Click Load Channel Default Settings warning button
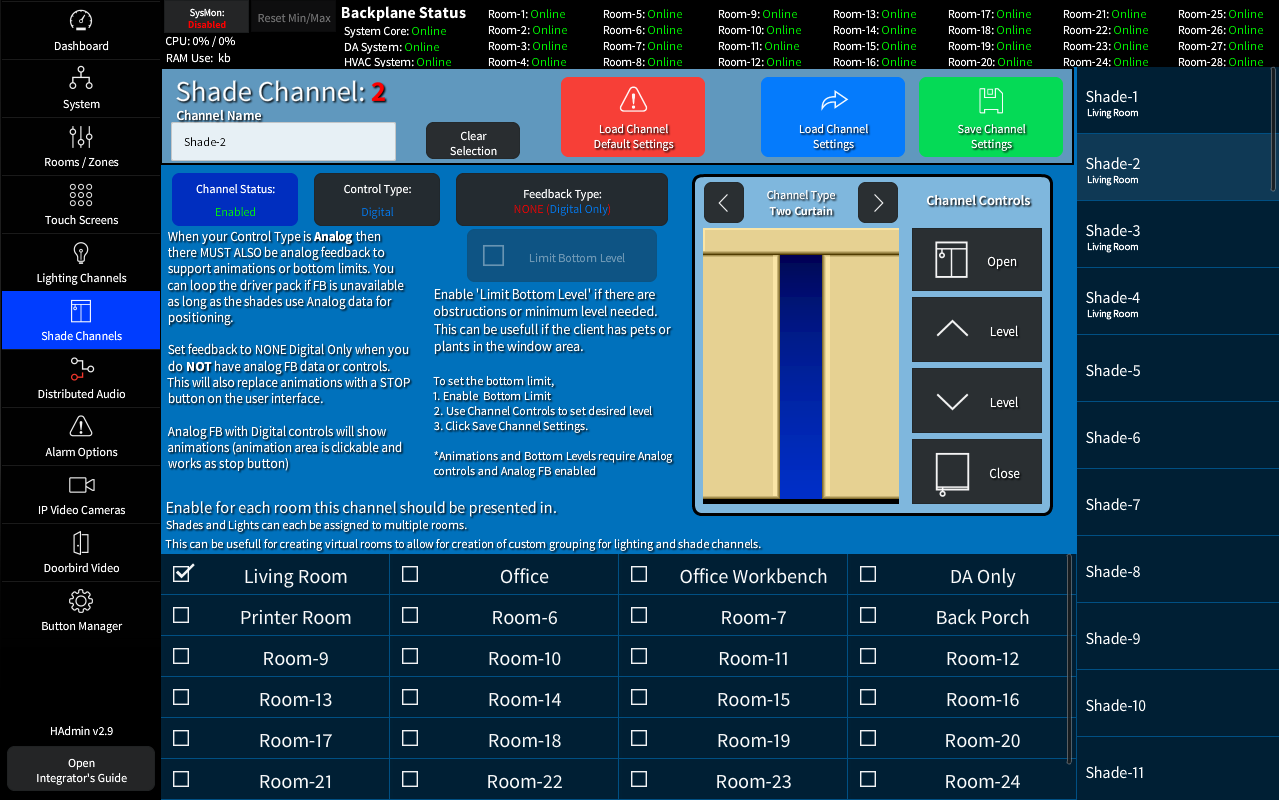The height and width of the screenshot is (800, 1279). (x=633, y=117)
